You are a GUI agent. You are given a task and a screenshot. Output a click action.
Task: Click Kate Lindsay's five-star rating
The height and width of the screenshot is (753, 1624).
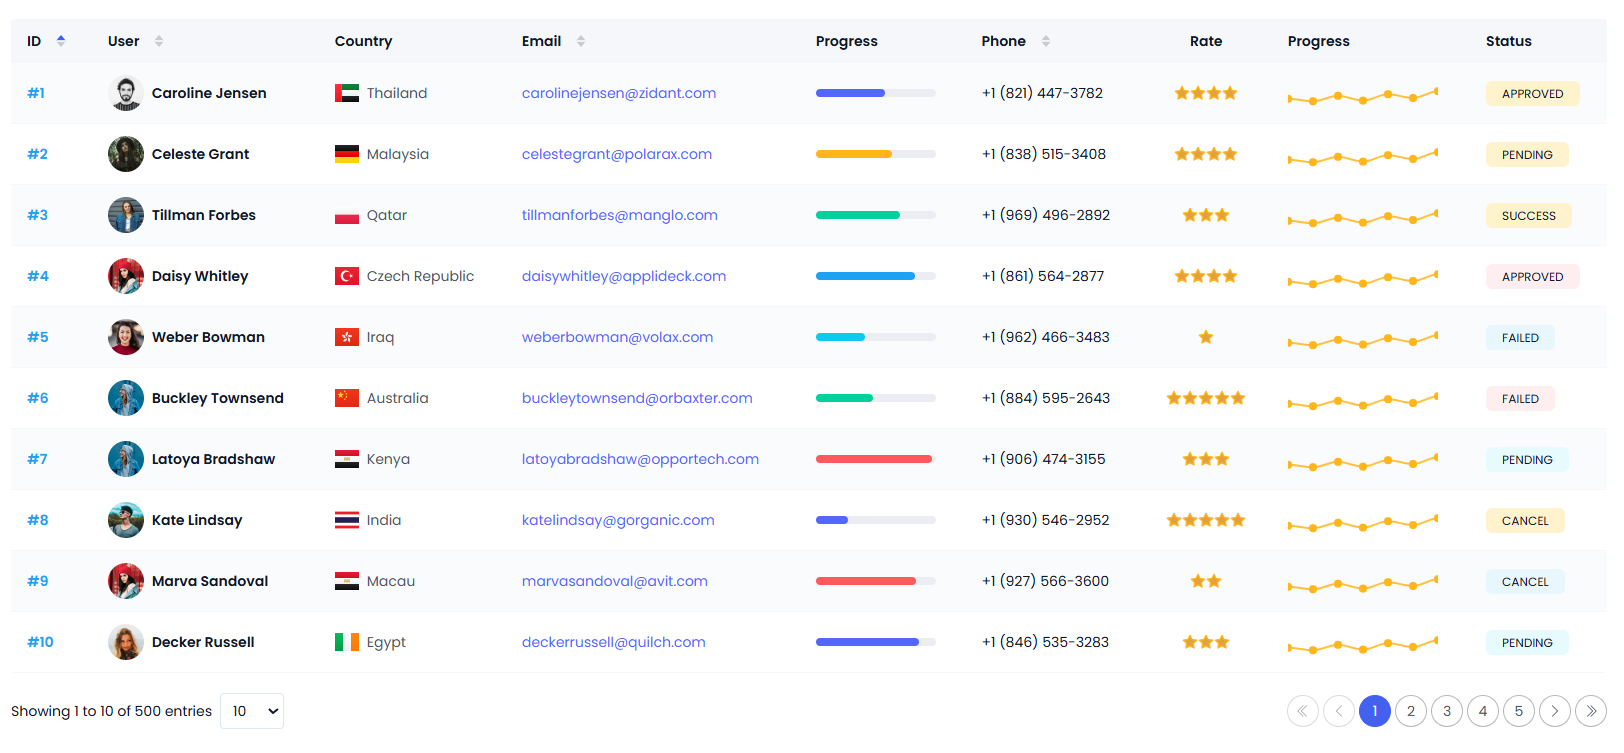[x=1206, y=520]
